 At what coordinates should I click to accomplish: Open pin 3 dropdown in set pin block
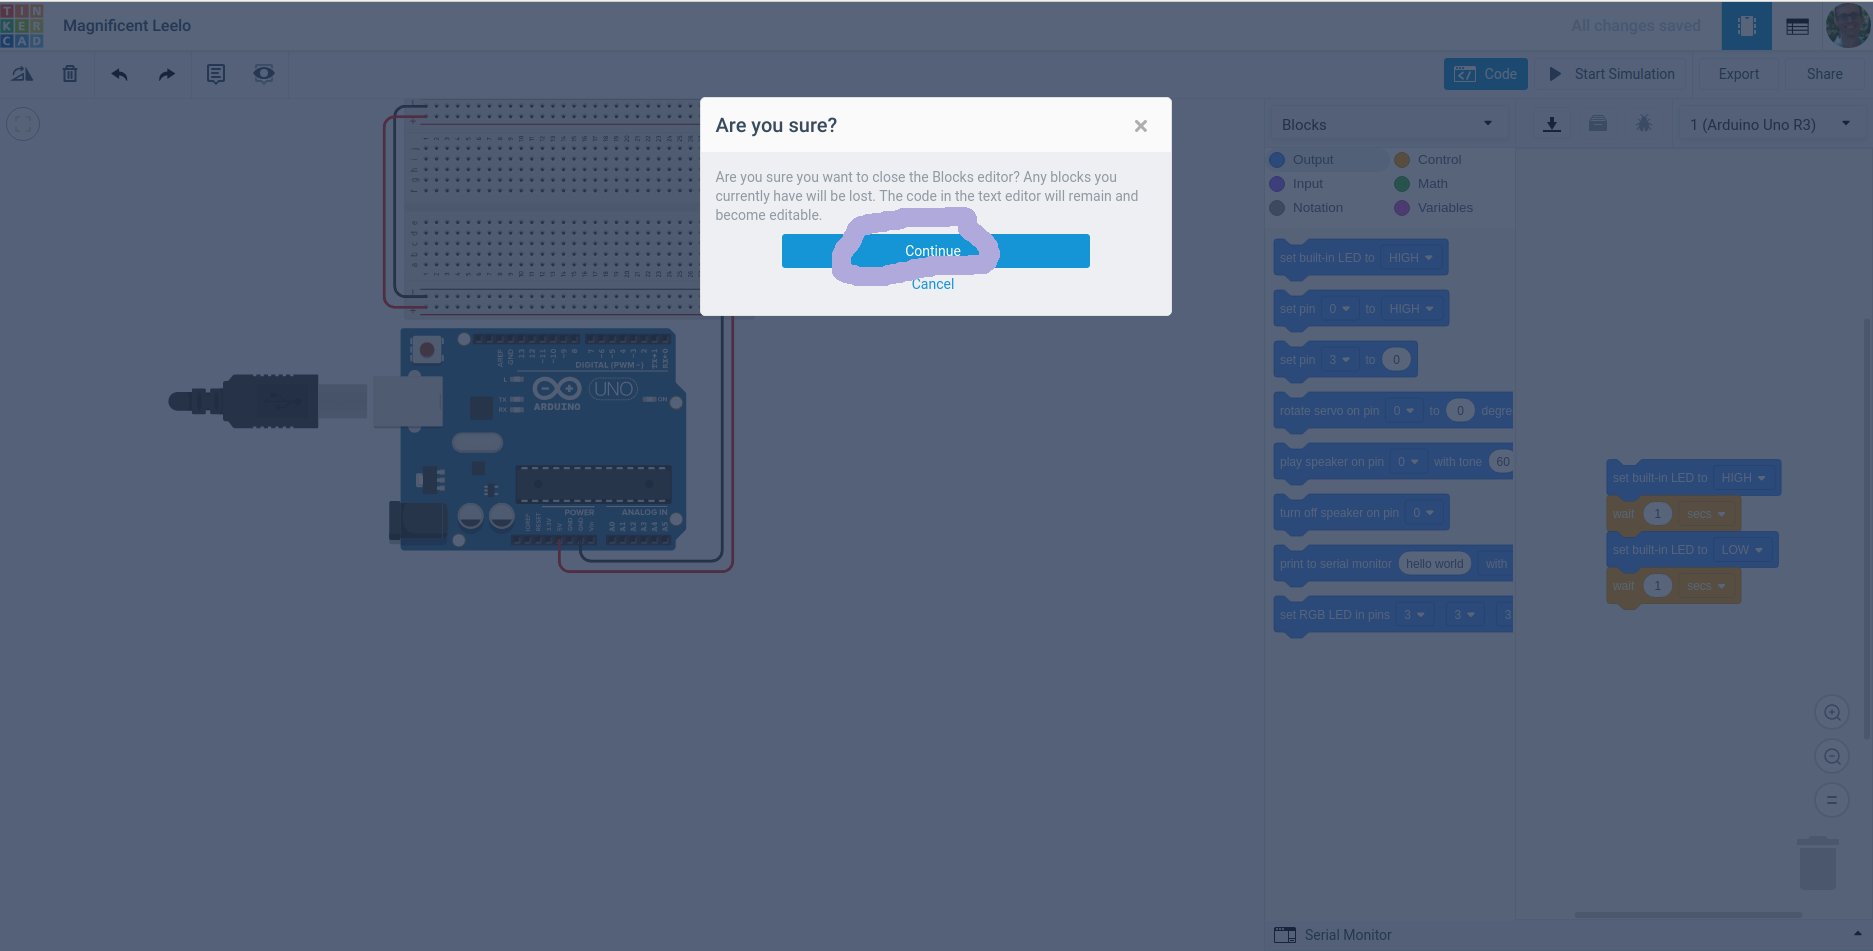[1339, 360]
